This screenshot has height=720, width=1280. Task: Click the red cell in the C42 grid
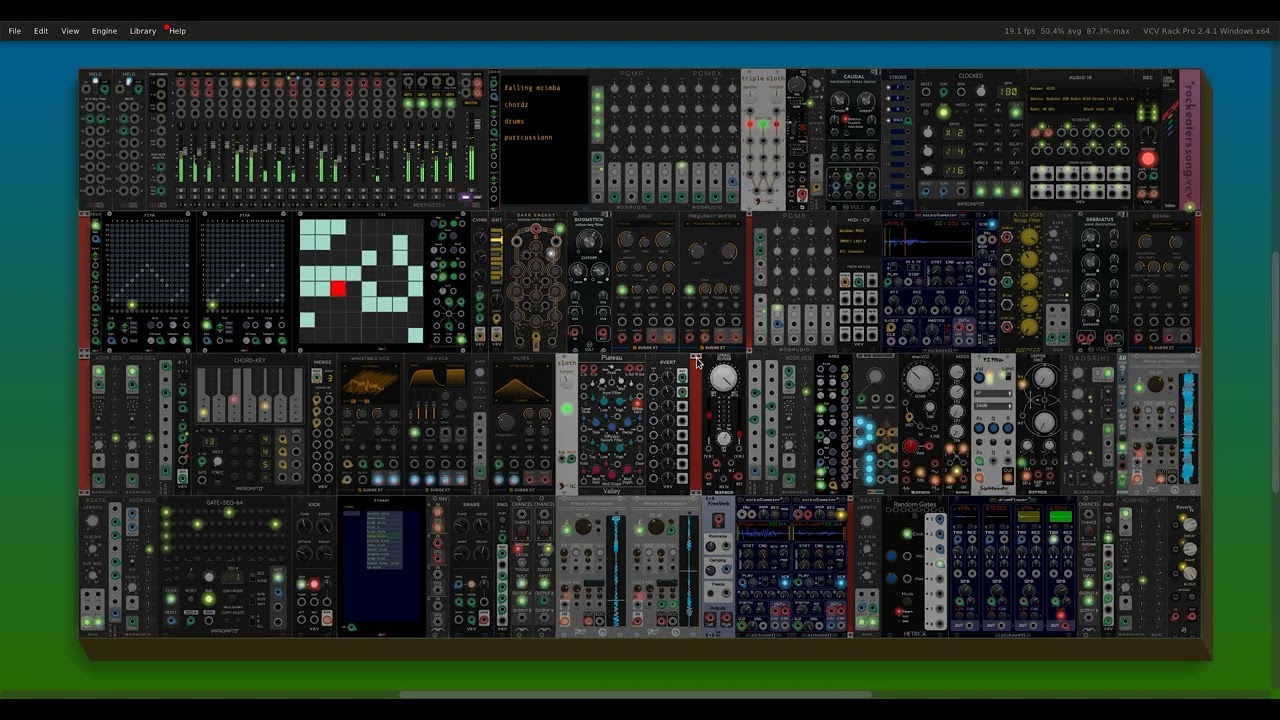(338, 289)
